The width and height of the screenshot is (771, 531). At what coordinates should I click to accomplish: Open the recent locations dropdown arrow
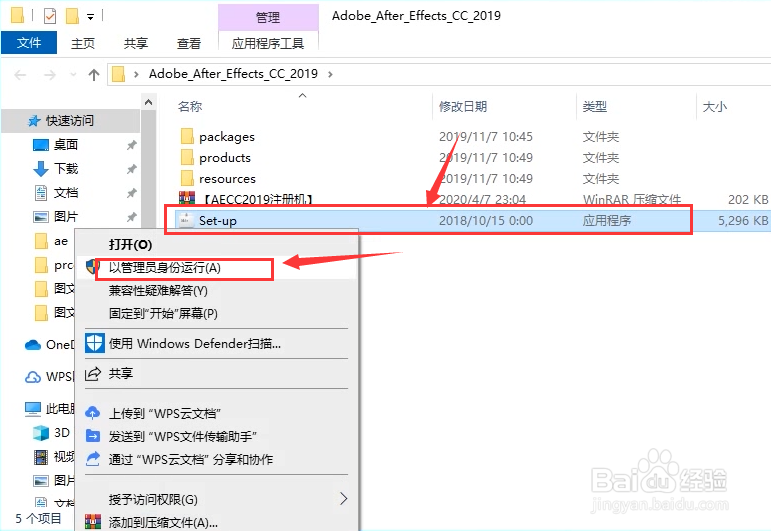point(73,75)
